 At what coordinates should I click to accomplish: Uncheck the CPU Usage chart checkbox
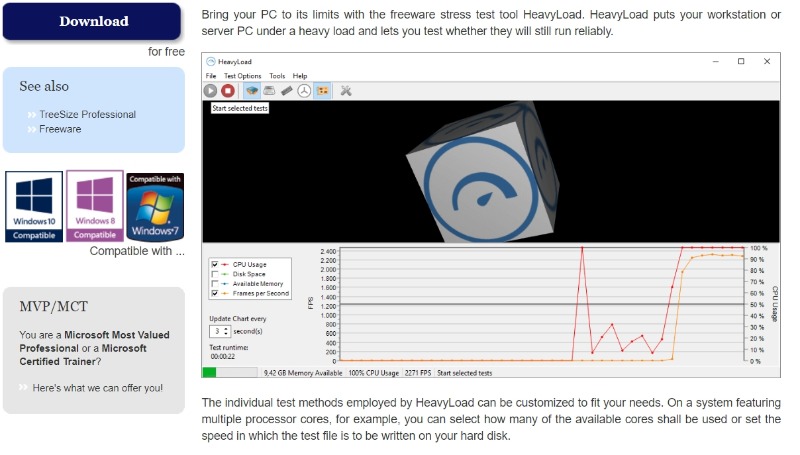215,264
